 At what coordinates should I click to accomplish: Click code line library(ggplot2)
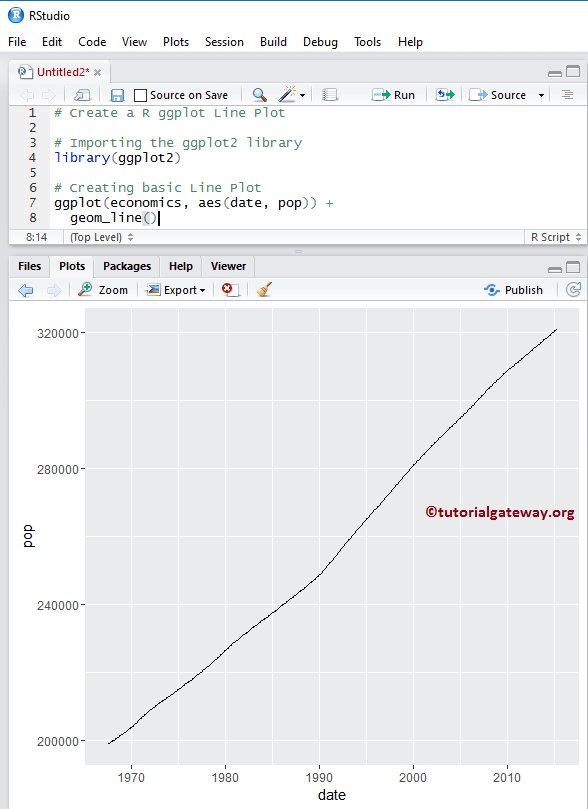tap(118, 158)
